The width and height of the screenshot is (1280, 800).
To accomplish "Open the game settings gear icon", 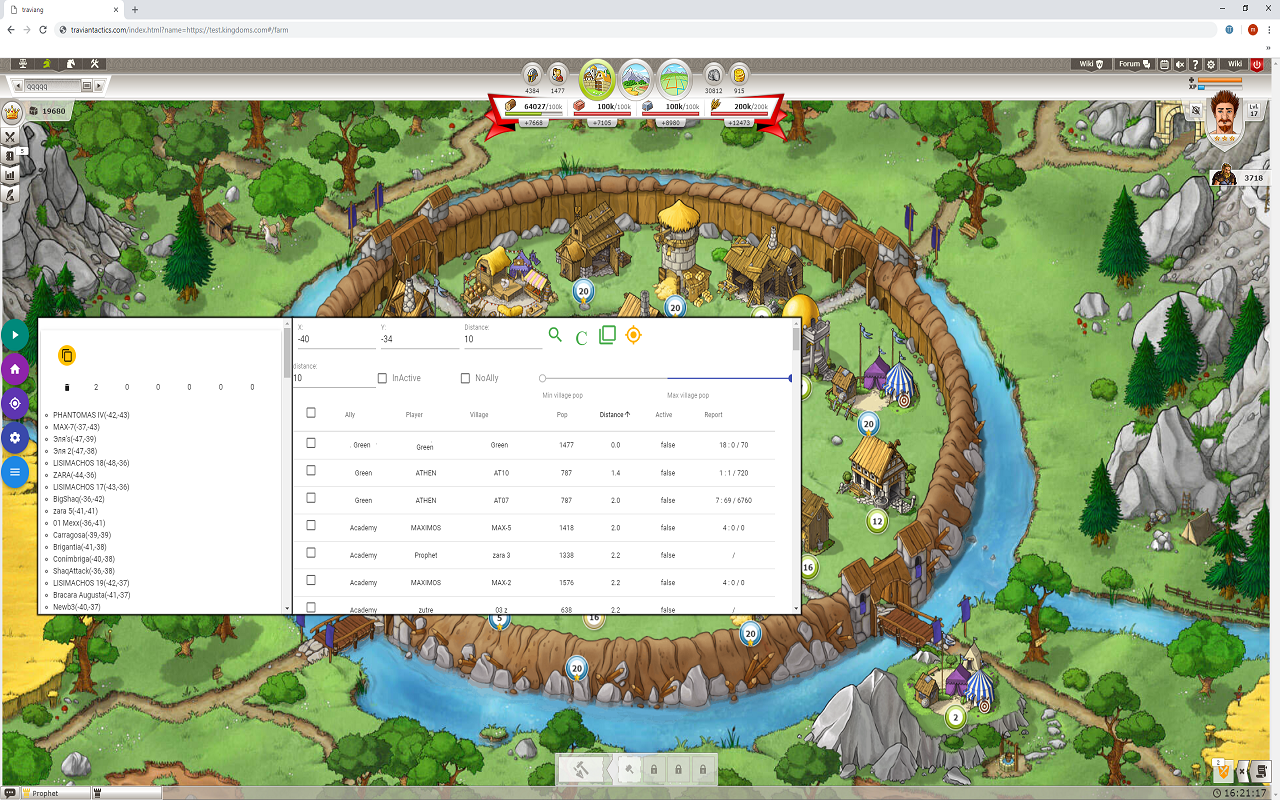I will (x=1211, y=64).
